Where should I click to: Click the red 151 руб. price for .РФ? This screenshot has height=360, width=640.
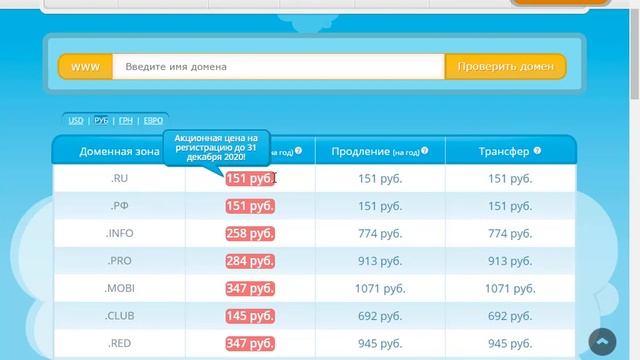[x=250, y=206]
